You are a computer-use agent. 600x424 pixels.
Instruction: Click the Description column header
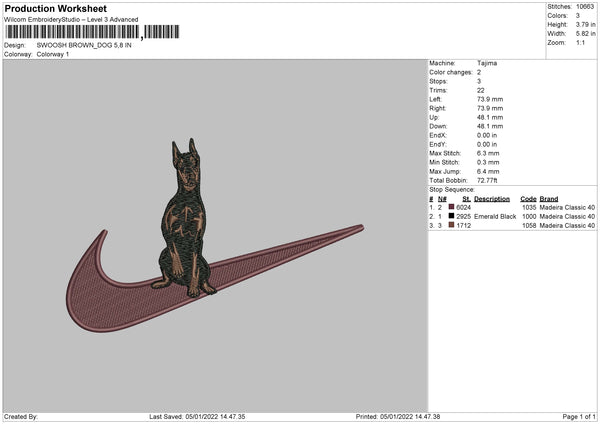click(492, 199)
